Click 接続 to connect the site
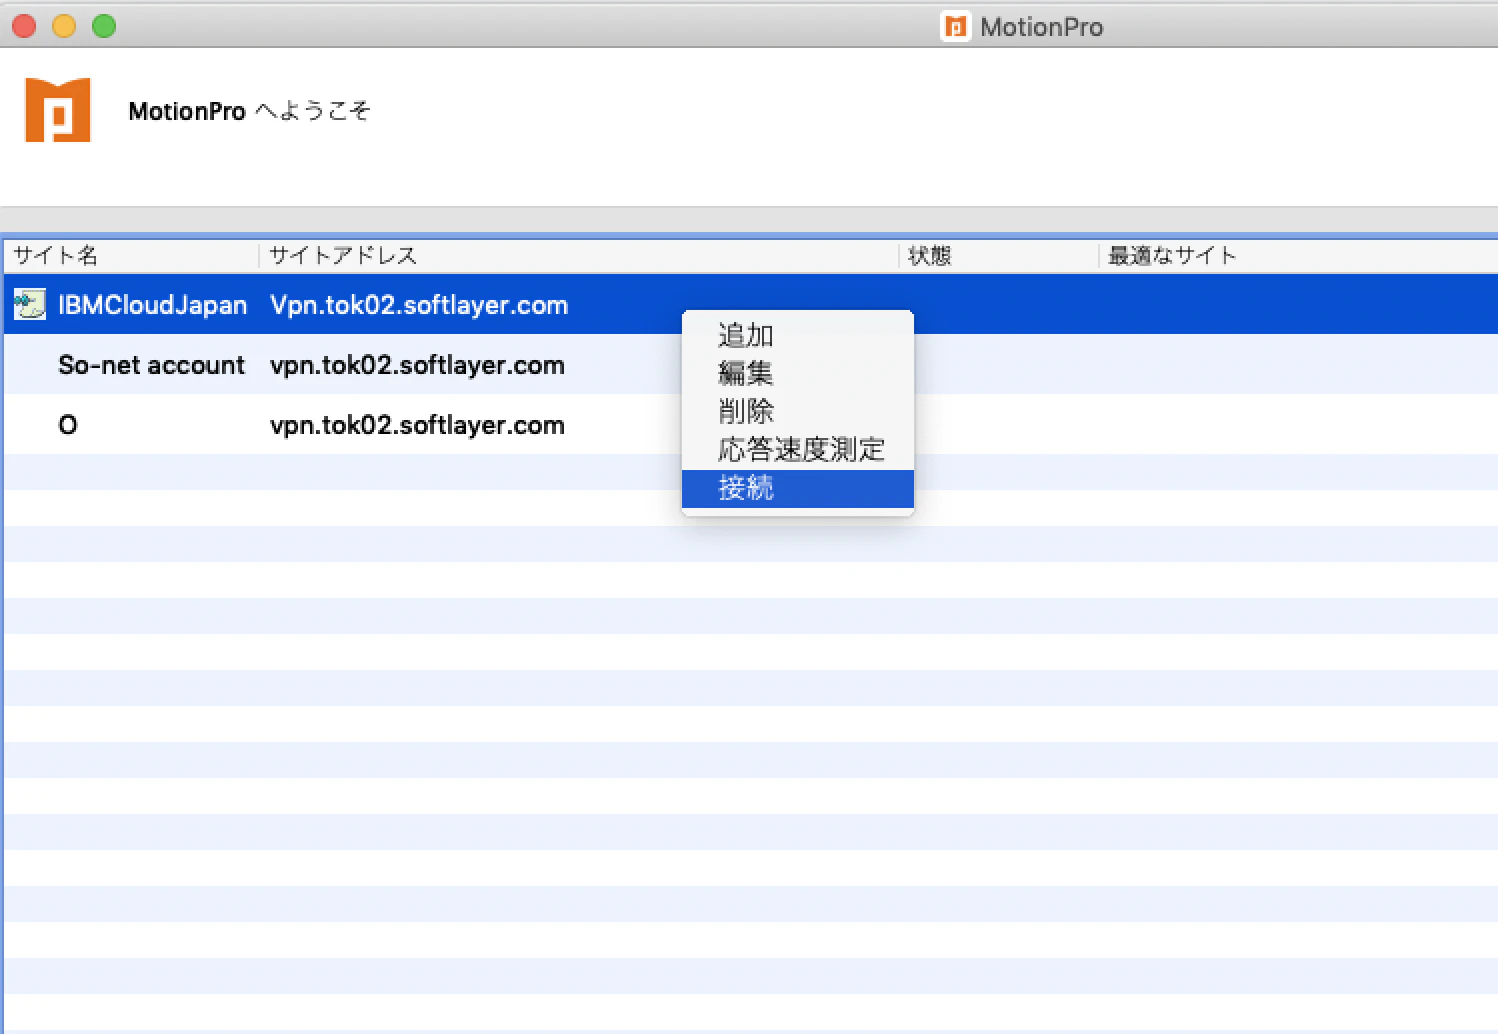1498x1034 pixels. click(x=797, y=489)
